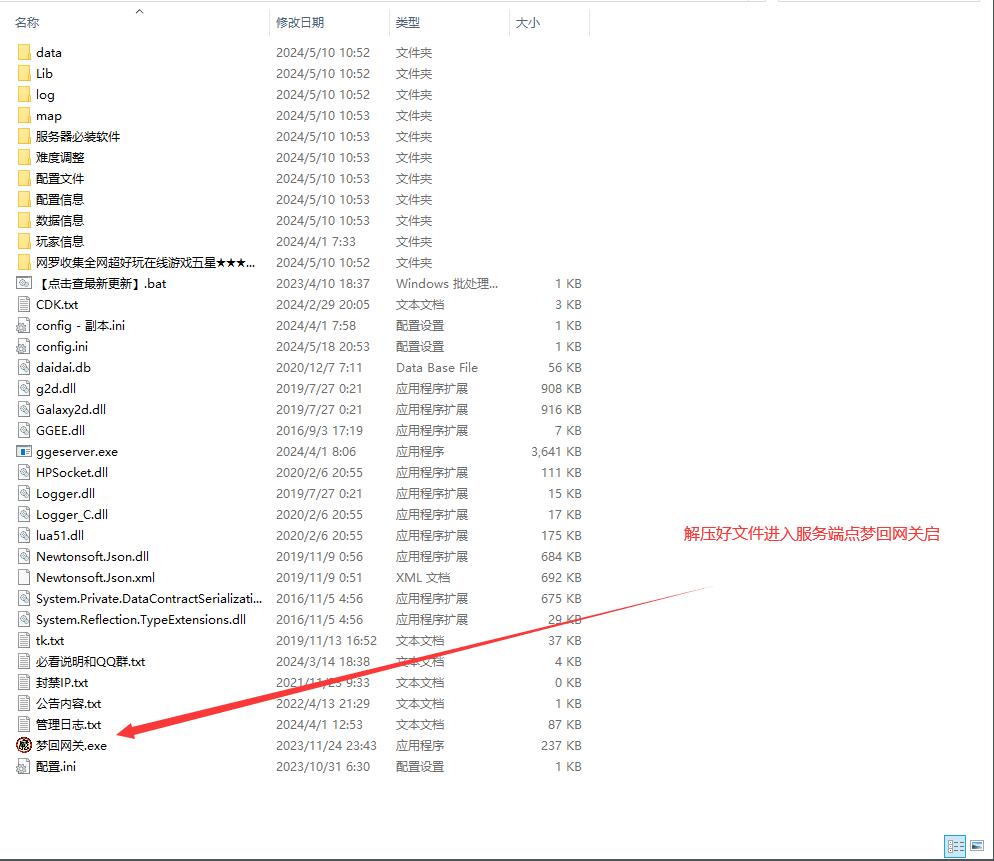The width and height of the screenshot is (994, 861).
Task: Sort files by 类型 column header
Action: (x=408, y=22)
